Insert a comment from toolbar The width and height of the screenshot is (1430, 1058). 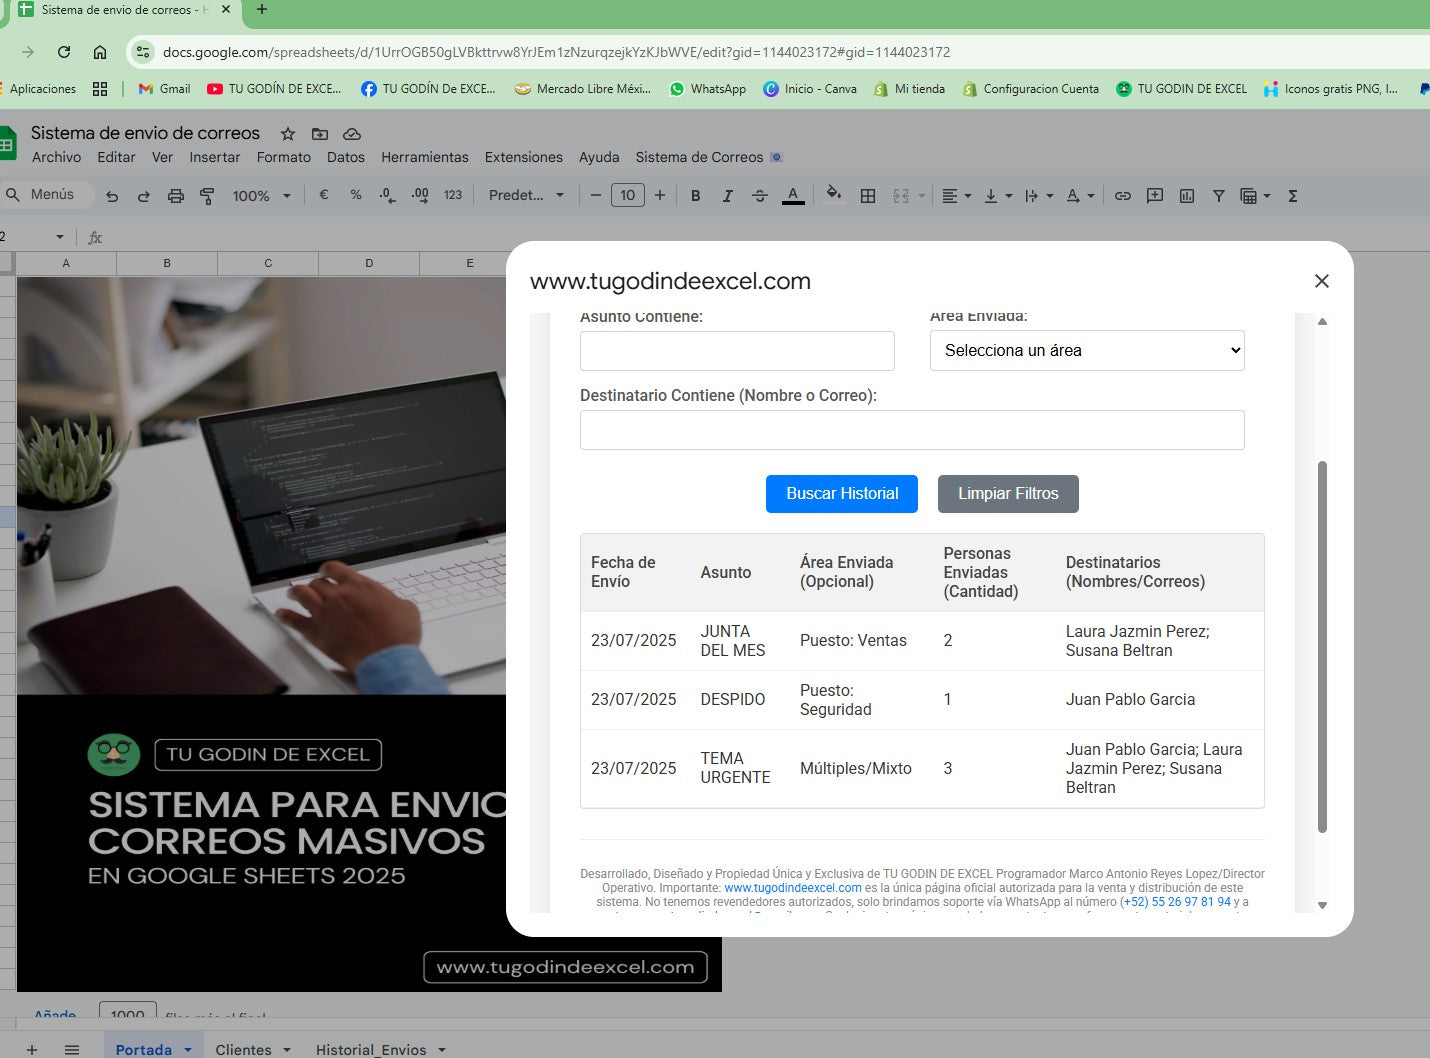tap(1155, 196)
